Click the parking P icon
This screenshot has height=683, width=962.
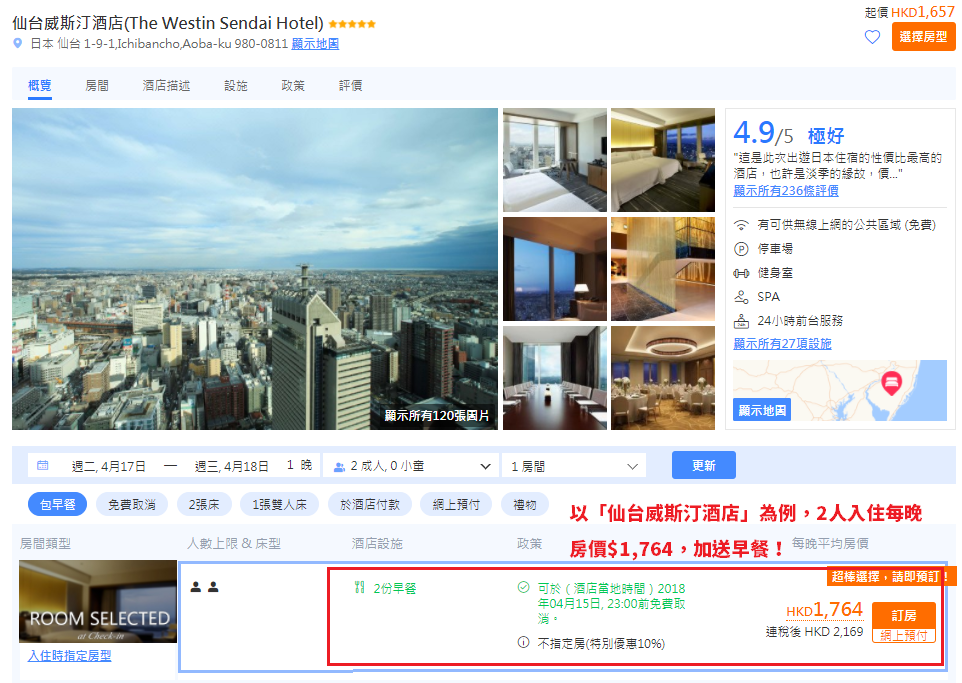pyautogui.click(x=741, y=249)
